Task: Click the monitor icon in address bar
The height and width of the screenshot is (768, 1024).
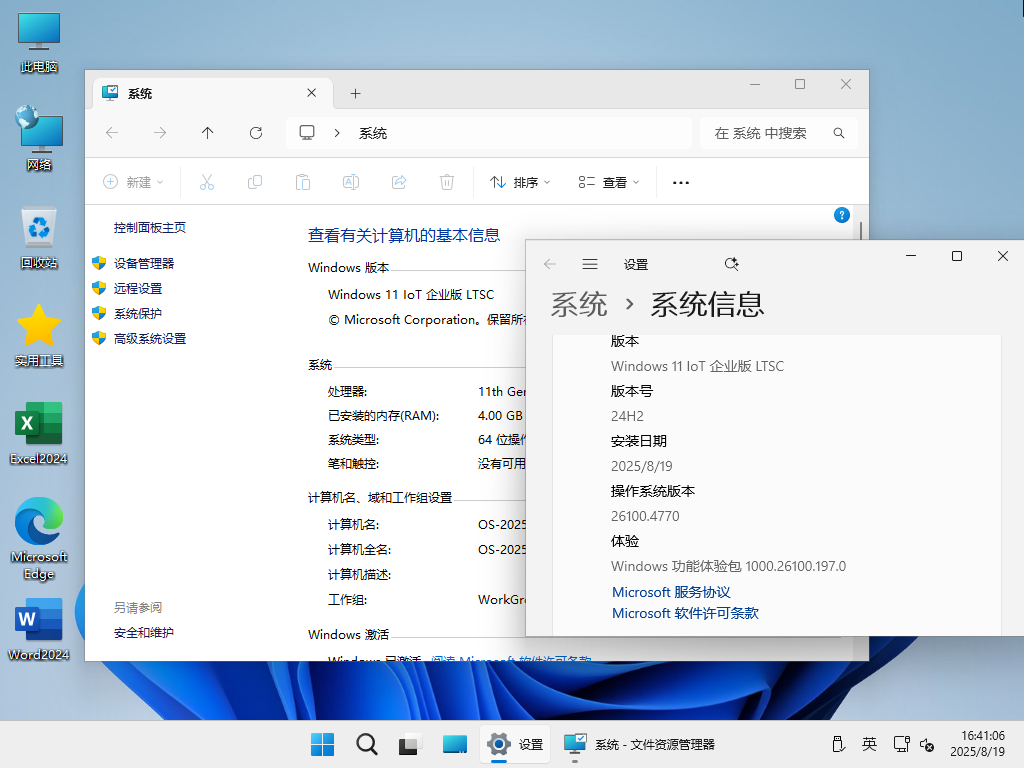Action: 307,133
